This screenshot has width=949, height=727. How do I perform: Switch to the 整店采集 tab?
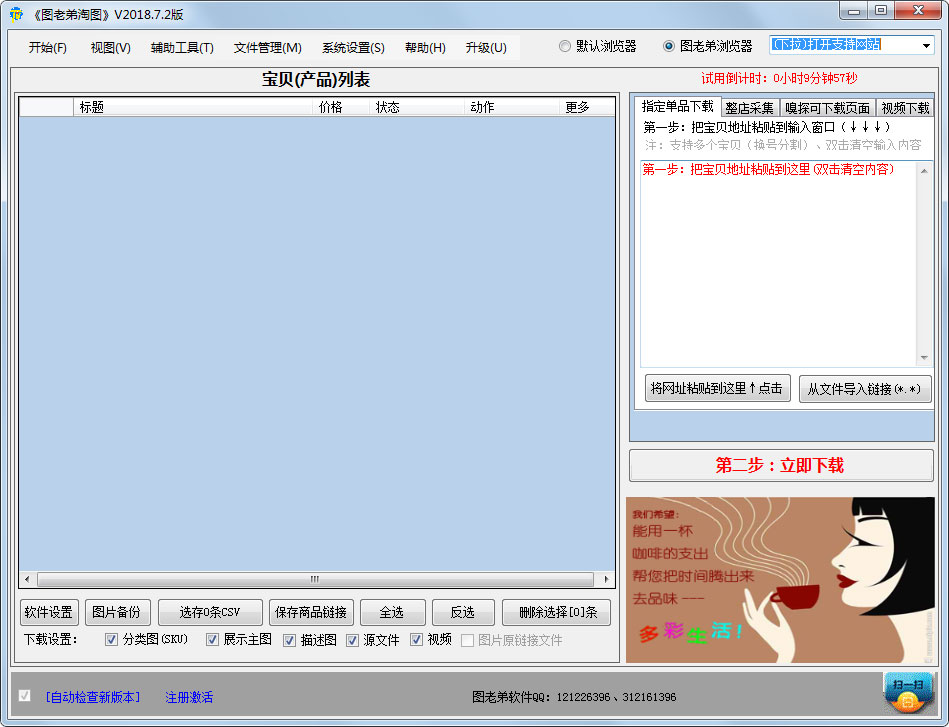749,108
